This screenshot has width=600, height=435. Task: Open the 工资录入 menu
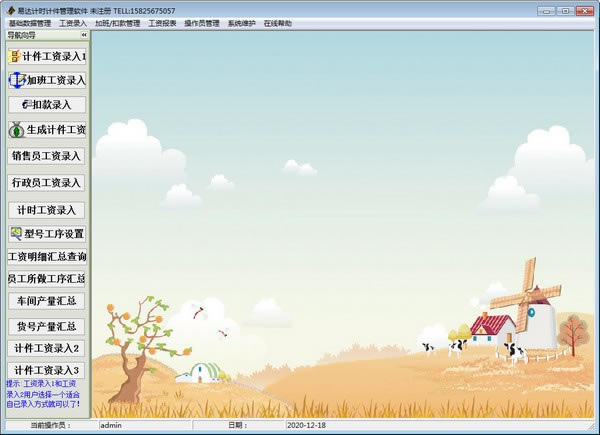click(73, 22)
